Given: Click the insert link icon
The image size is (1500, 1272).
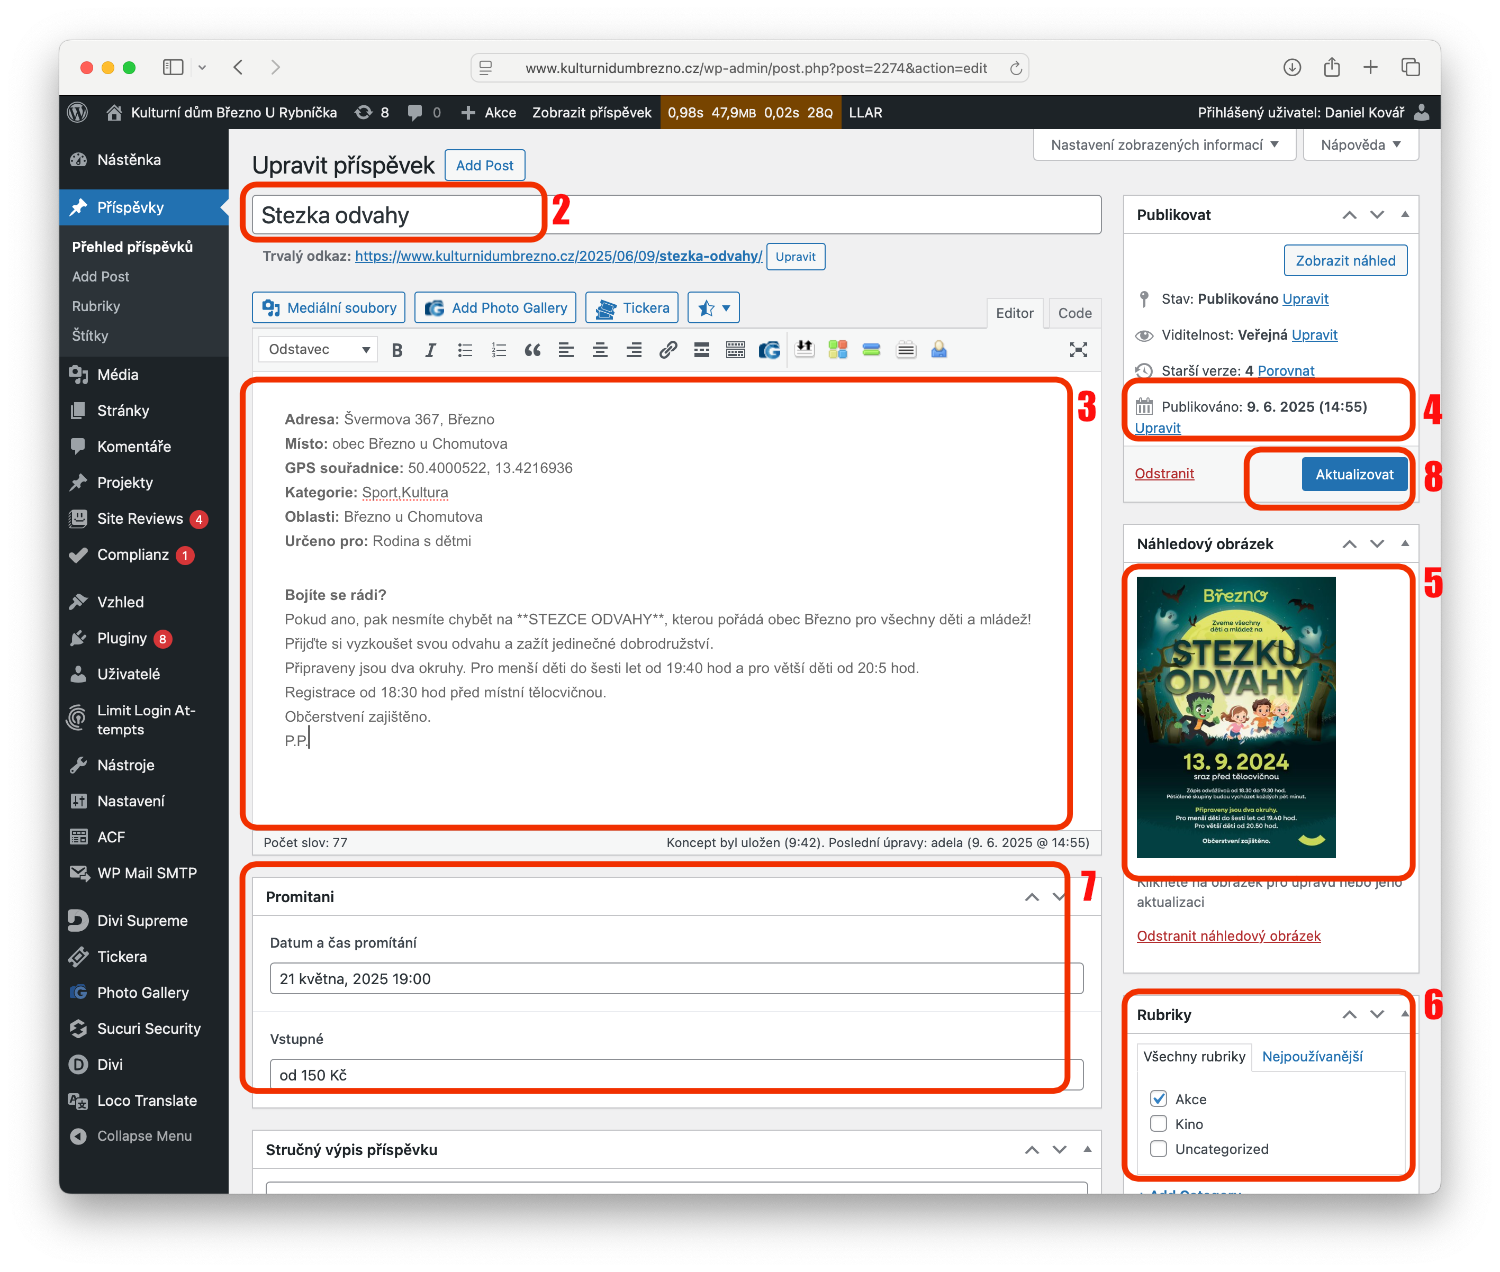Looking at the screenshot, I should pyautogui.click(x=668, y=350).
